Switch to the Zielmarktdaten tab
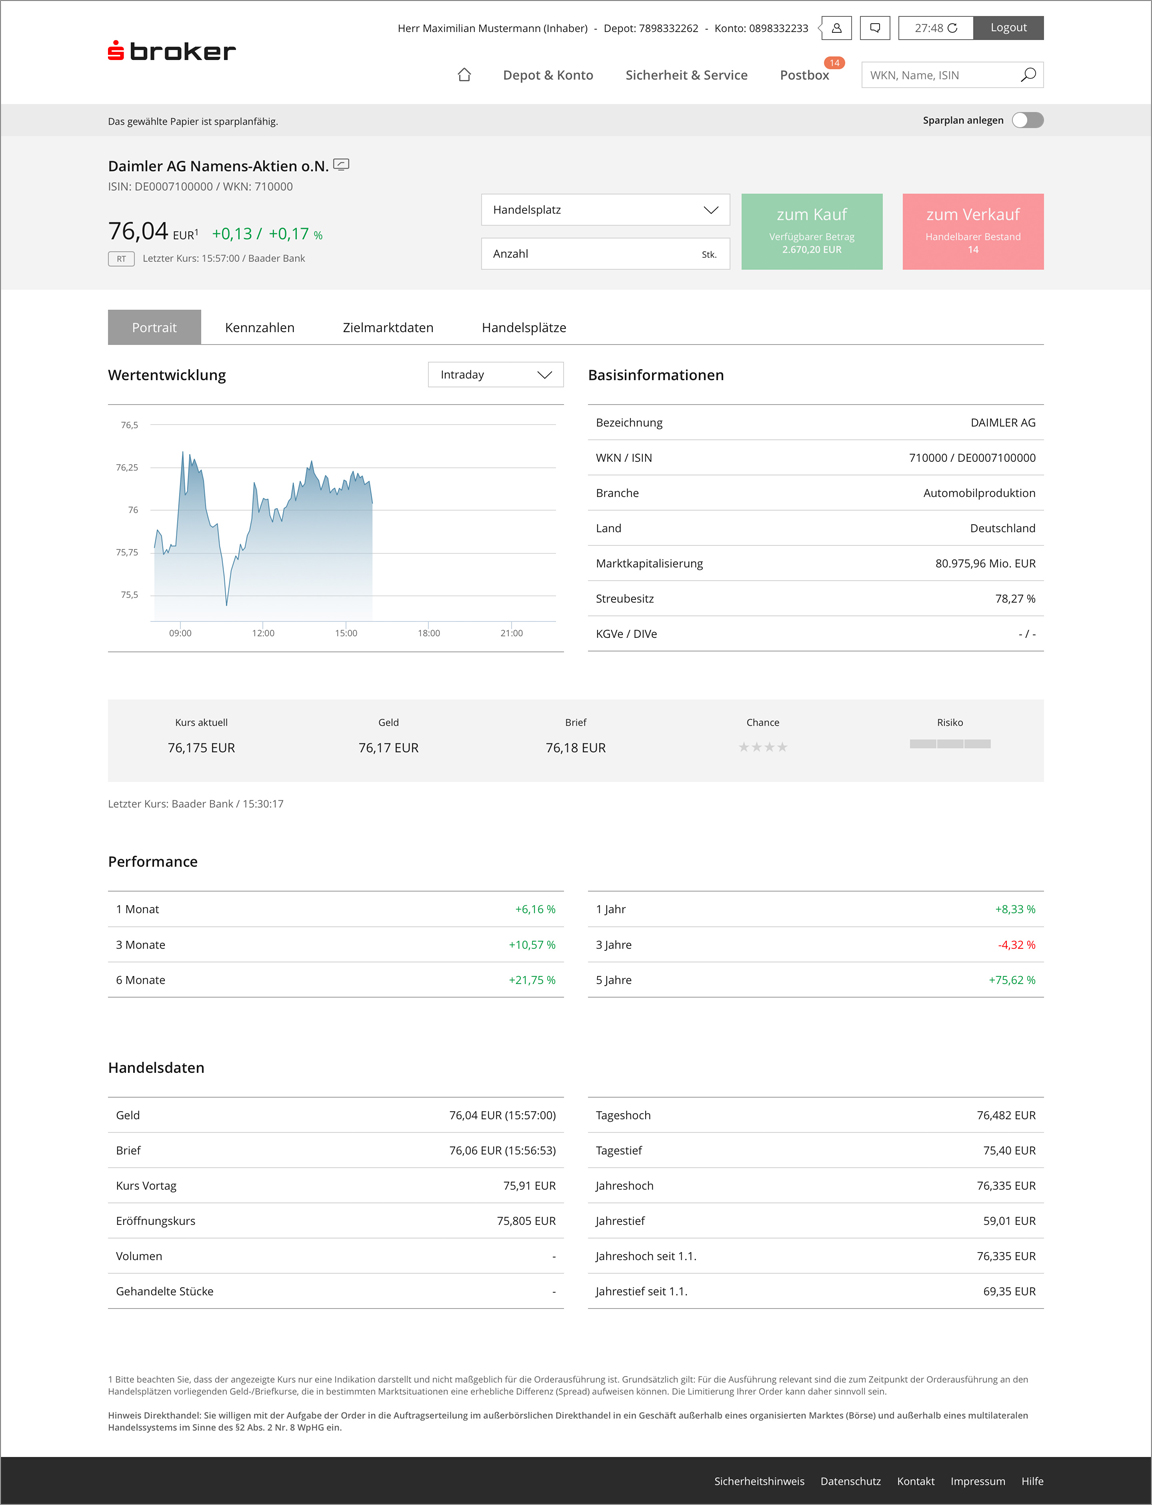 [388, 327]
